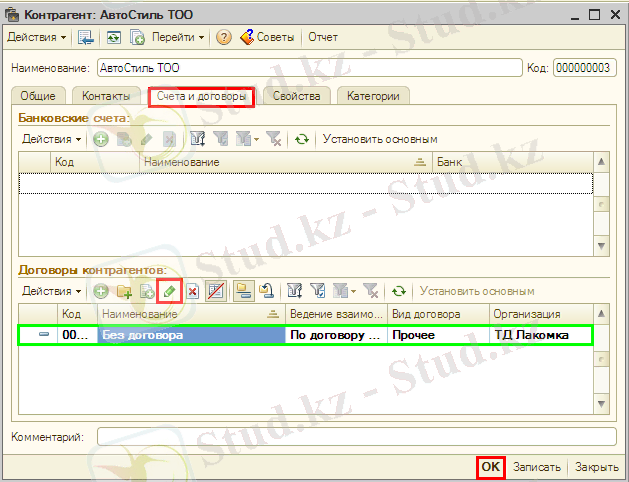The height and width of the screenshot is (482, 629).
Task: Click disable-filter icon in bank accounts toolbar
Action: 274,139
